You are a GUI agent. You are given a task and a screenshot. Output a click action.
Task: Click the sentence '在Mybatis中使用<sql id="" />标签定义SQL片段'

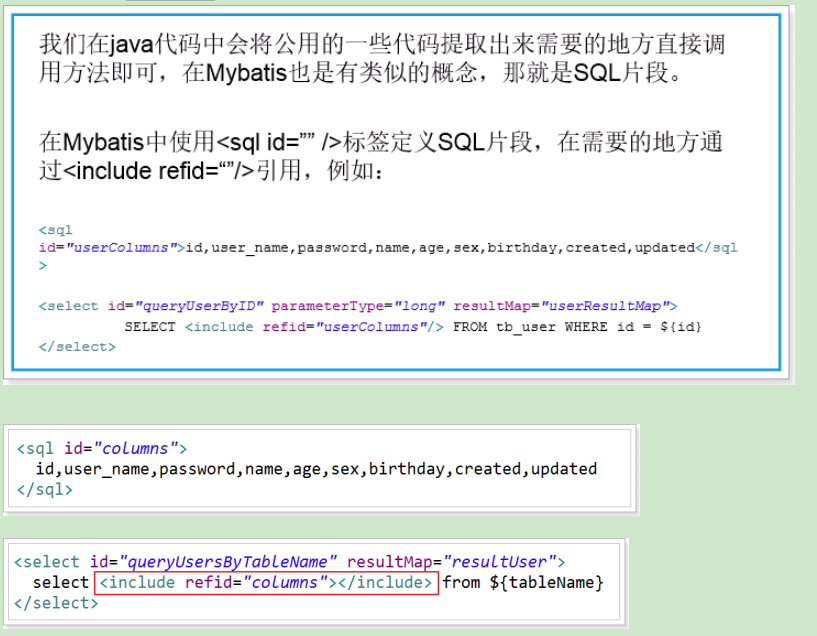pyautogui.click(x=286, y=142)
